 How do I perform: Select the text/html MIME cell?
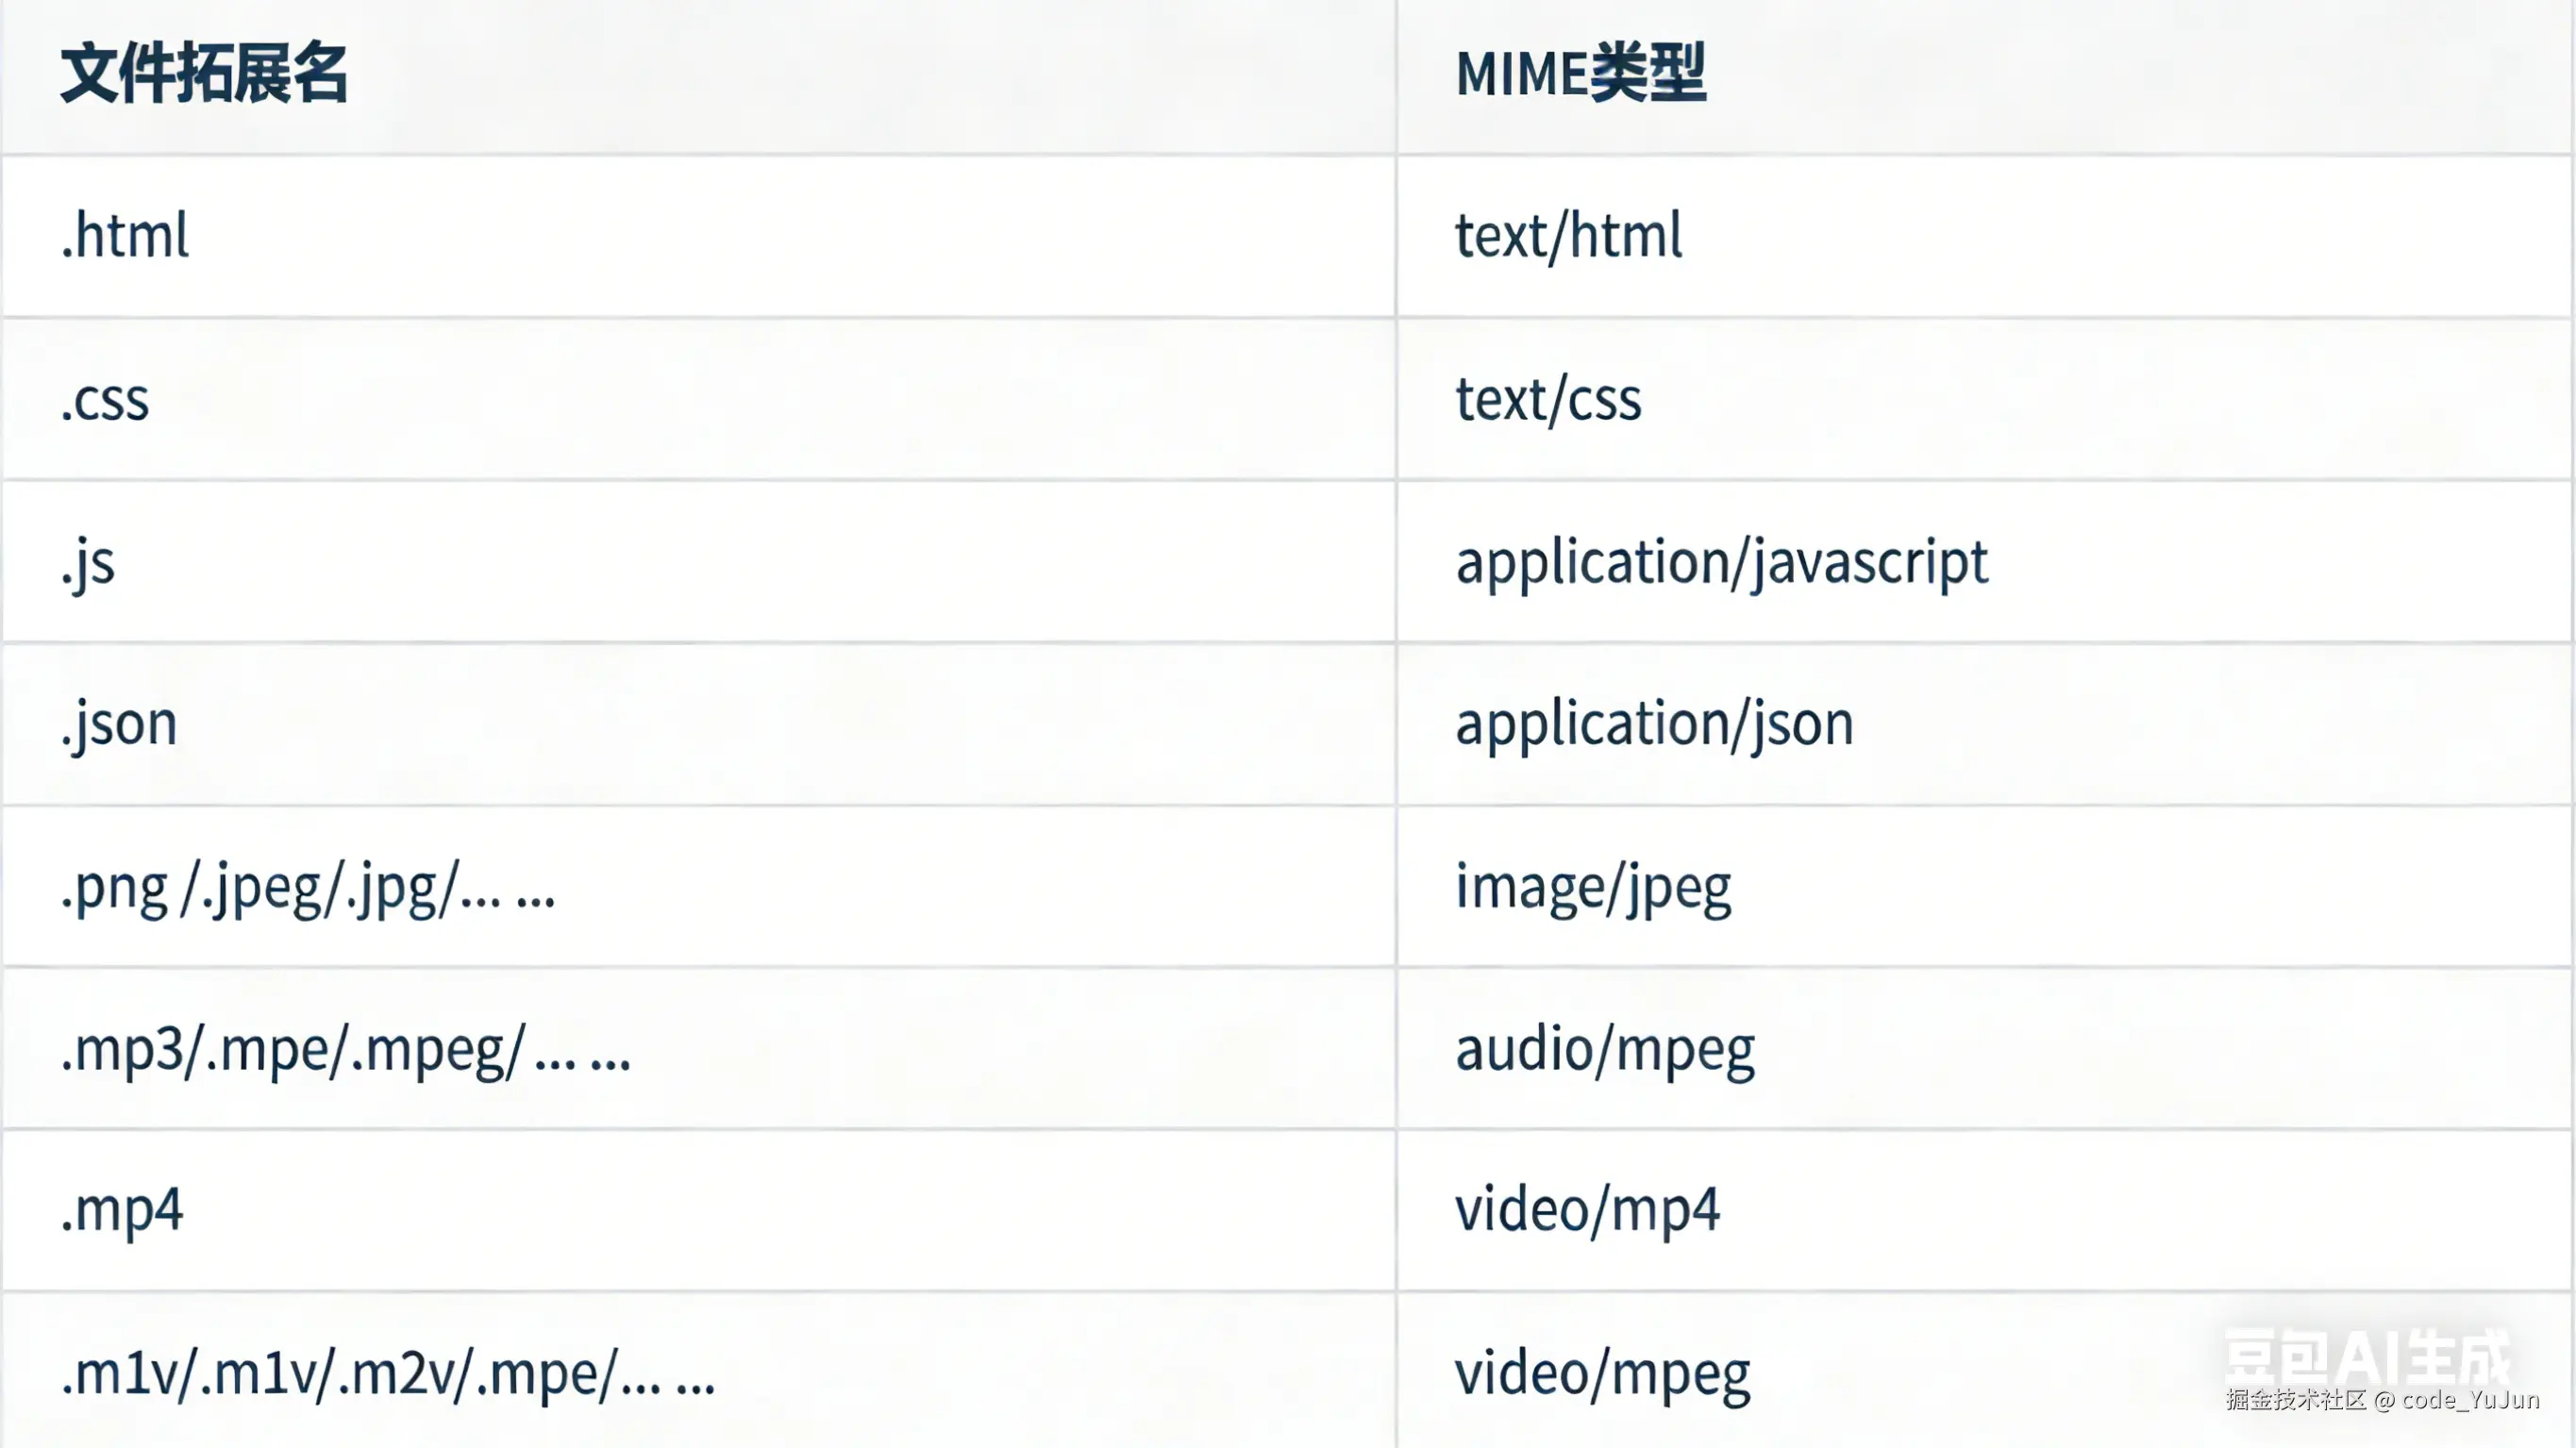click(x=1567, y=237)
